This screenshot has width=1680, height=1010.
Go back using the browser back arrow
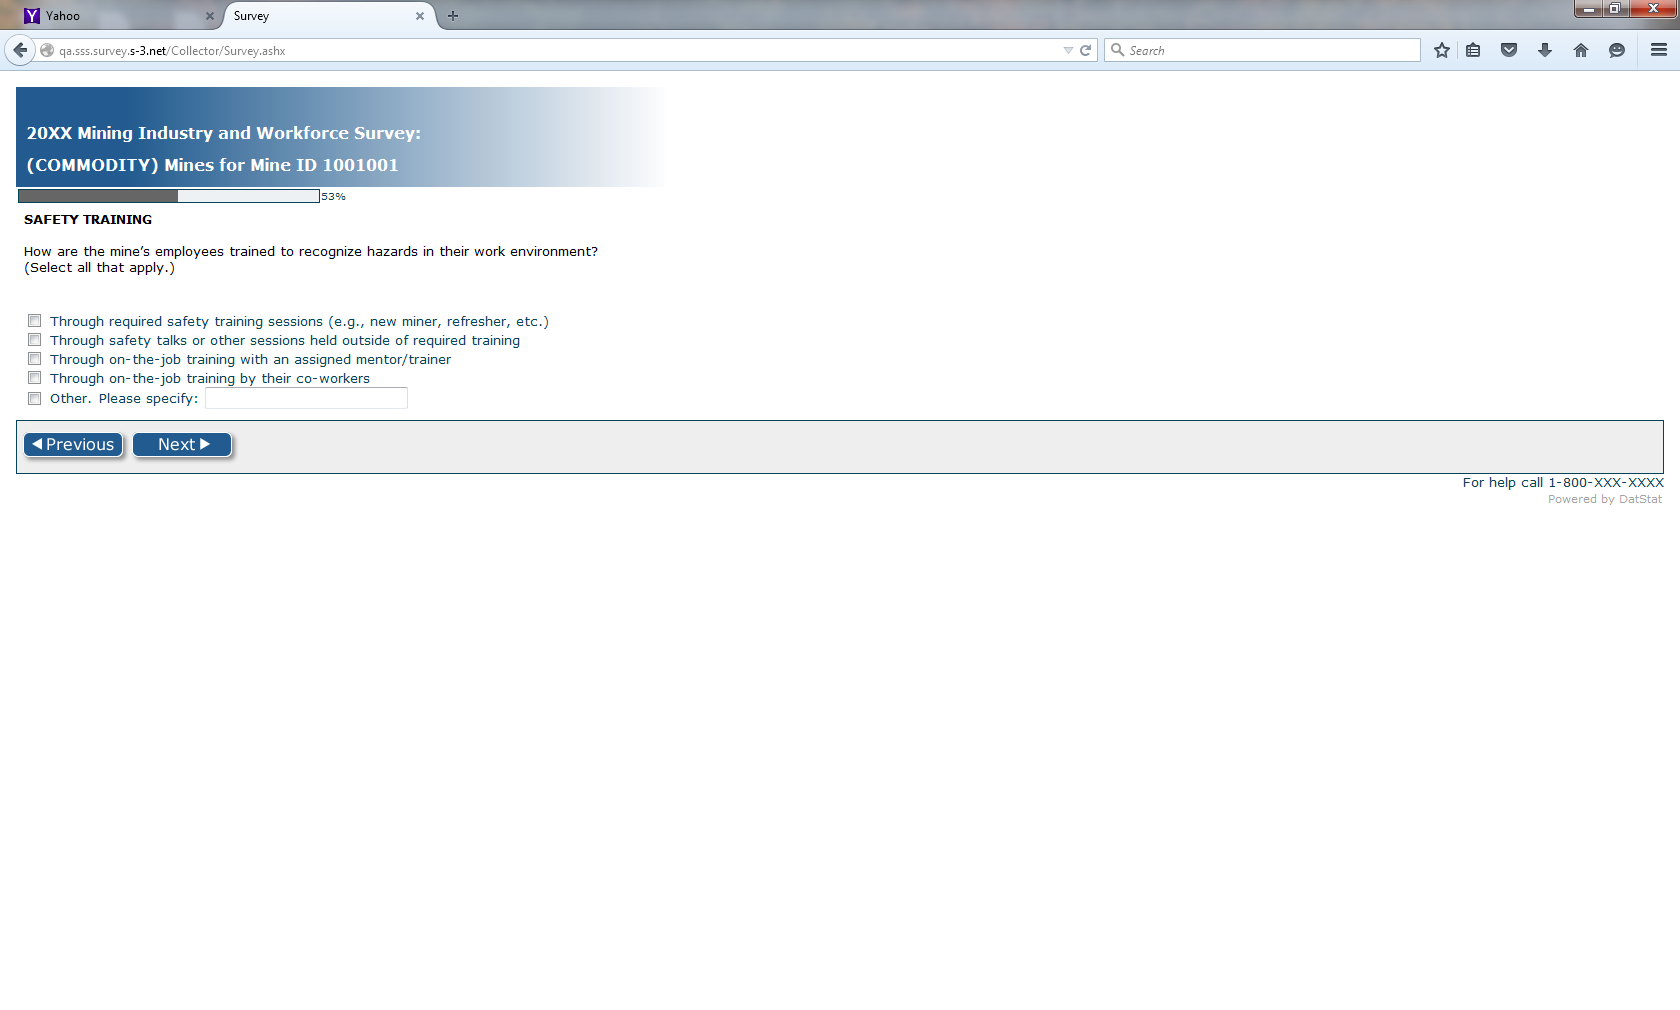coord(20,50)
